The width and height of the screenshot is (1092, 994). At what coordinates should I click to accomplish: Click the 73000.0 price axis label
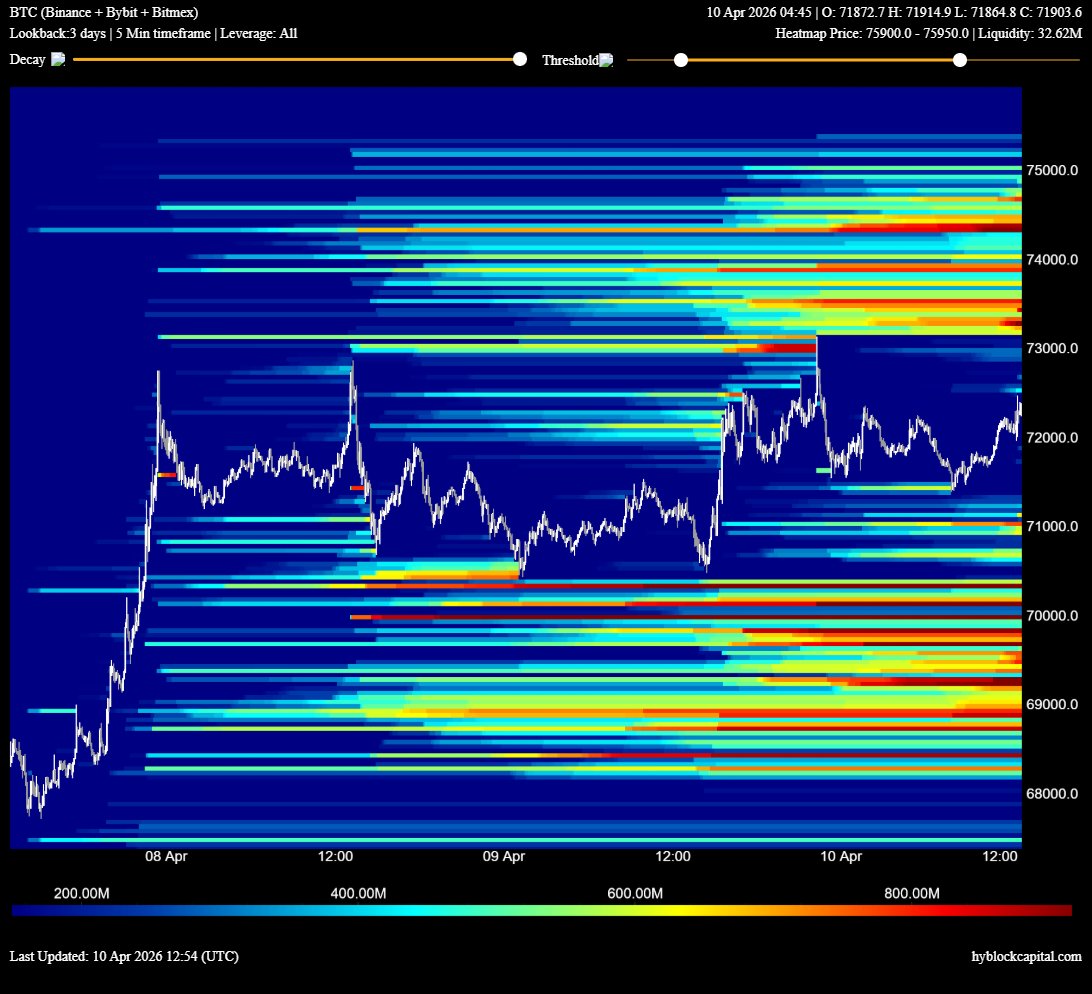click(x=1052, y=349)
